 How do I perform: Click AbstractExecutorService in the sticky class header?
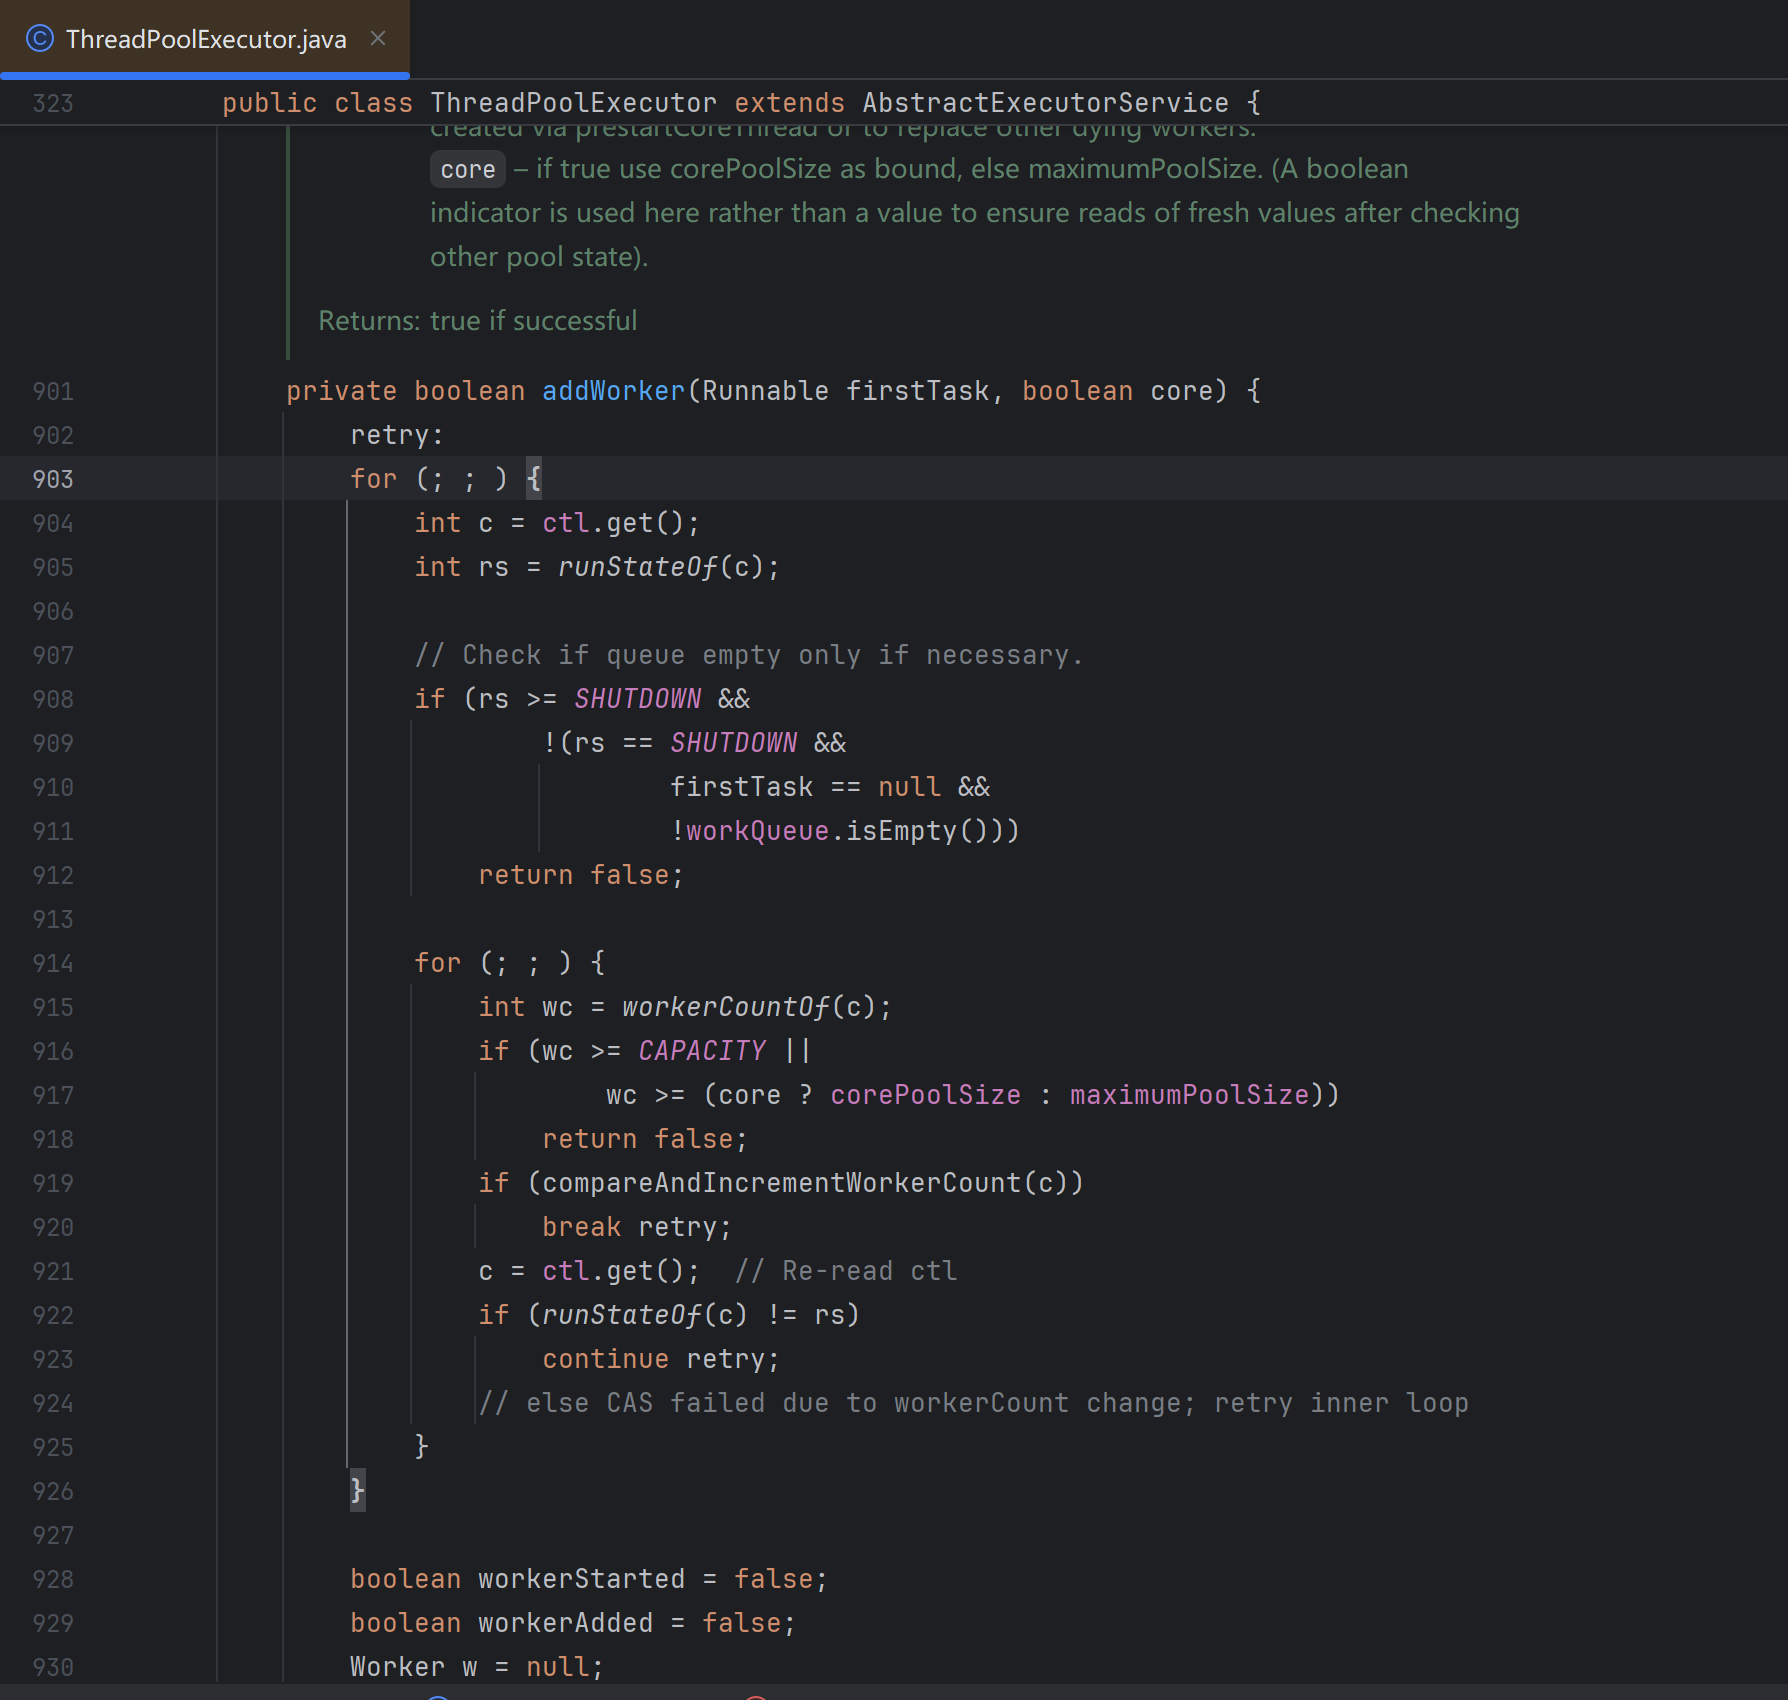click(x=1045, y=103)
